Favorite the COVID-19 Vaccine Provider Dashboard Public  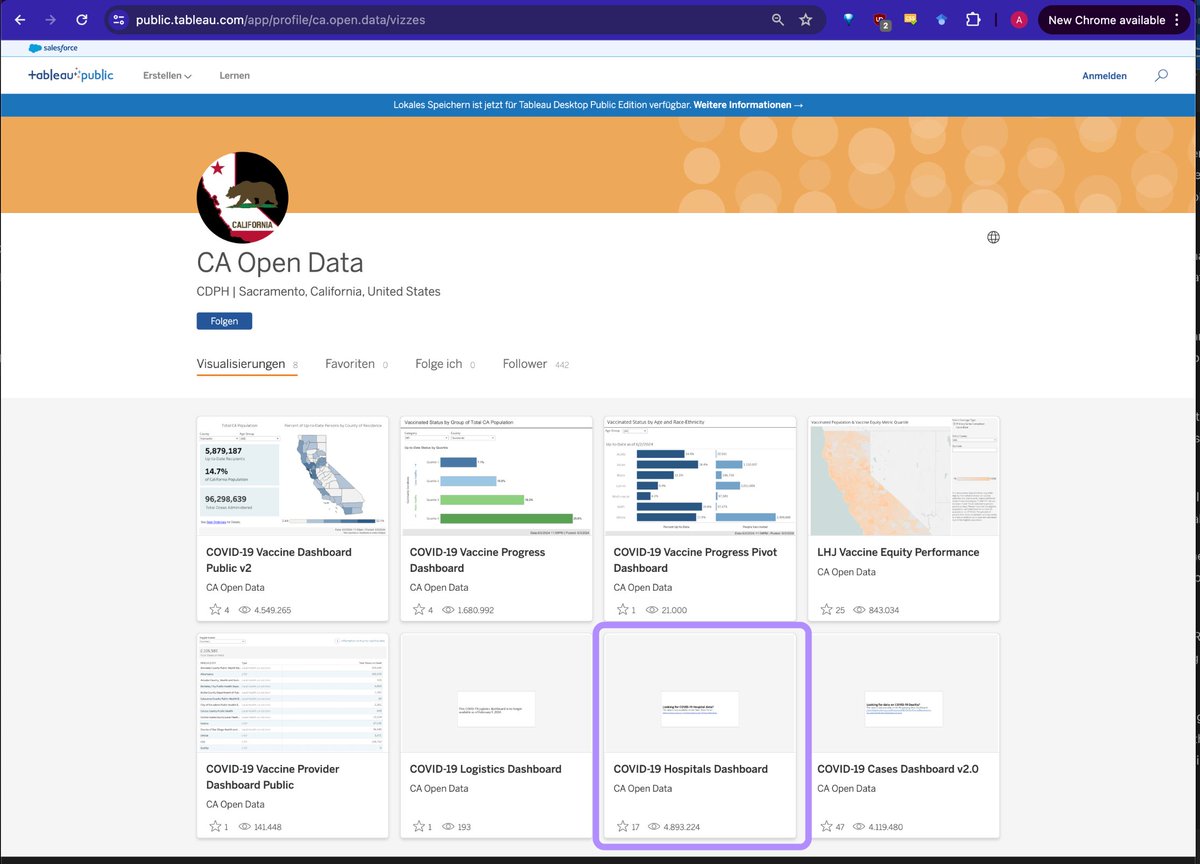tap(215, 827)
